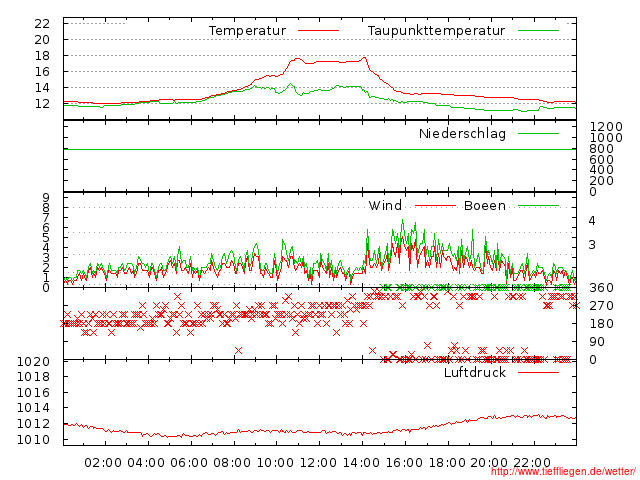640x480 pixels.
Task: Click the 12:00 time axis label
Action: click(x=318, y=463)
